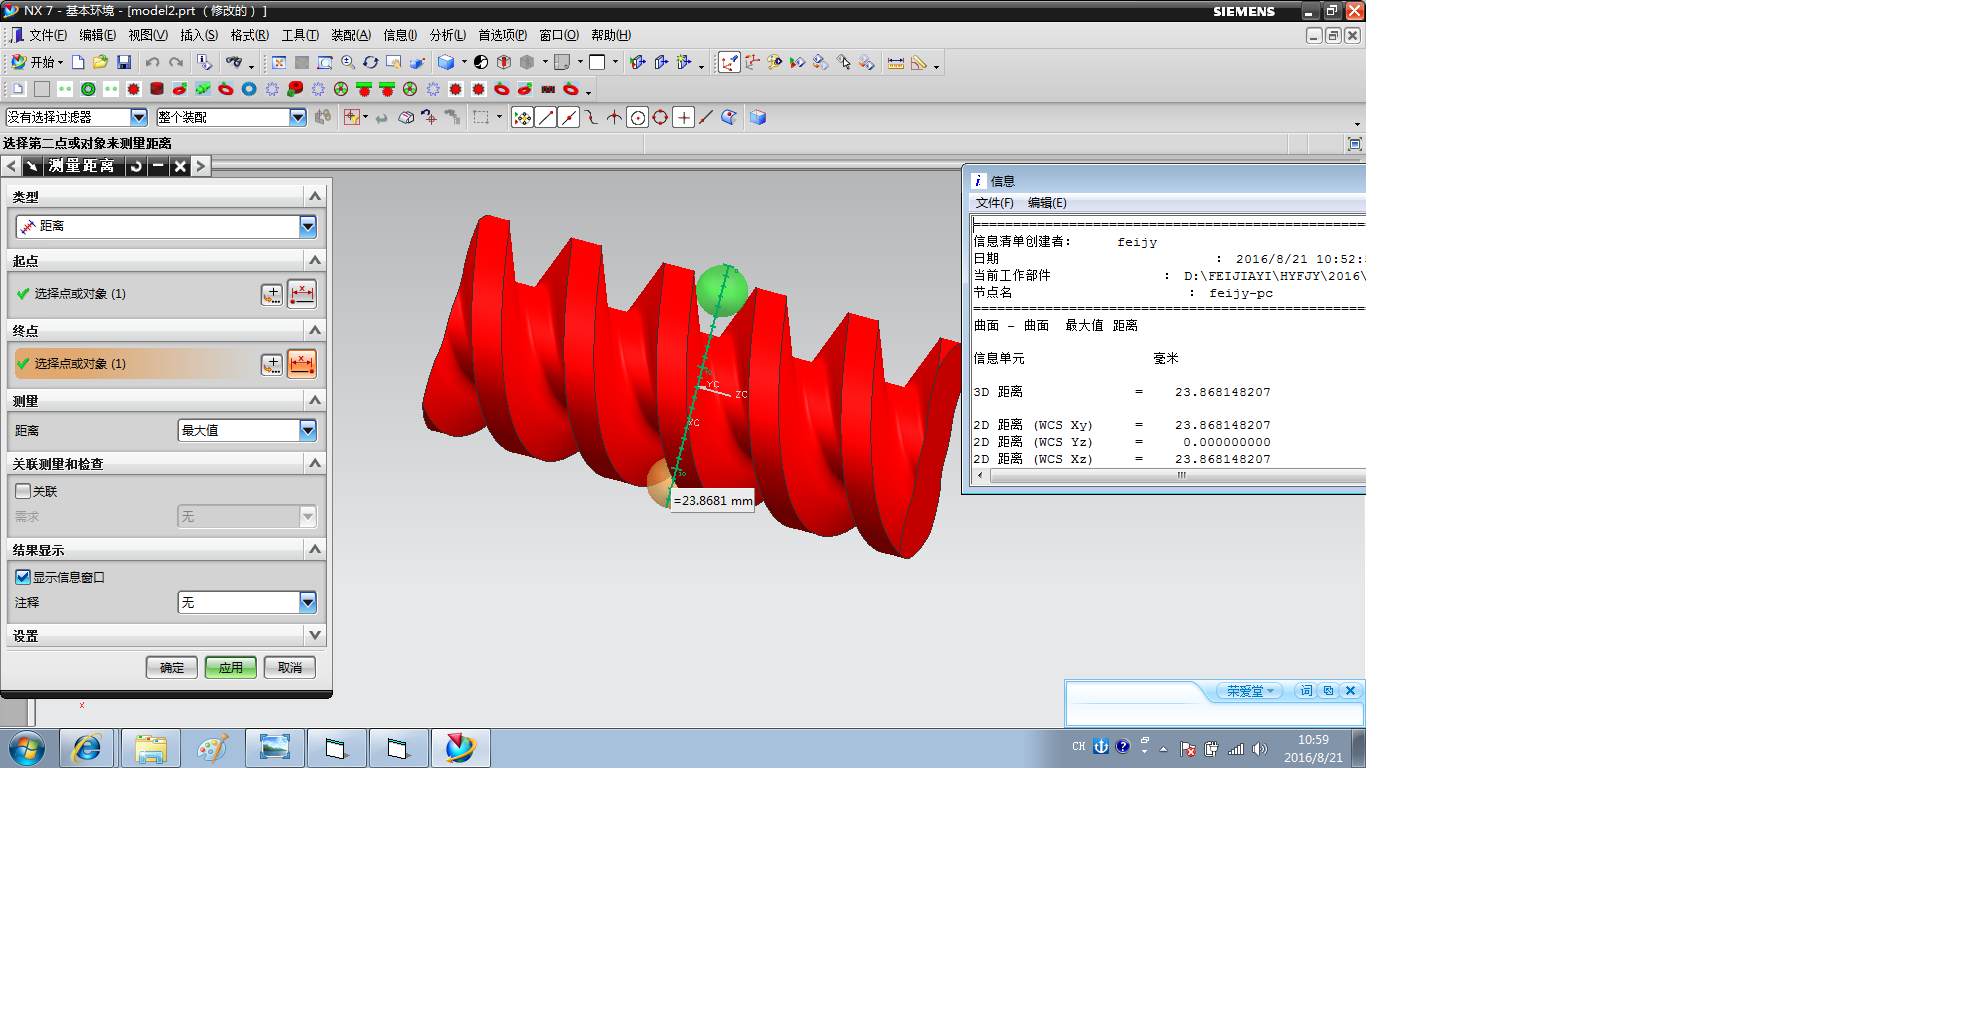
Task: Toggle the arc center snap option
Action: [637, 117]
